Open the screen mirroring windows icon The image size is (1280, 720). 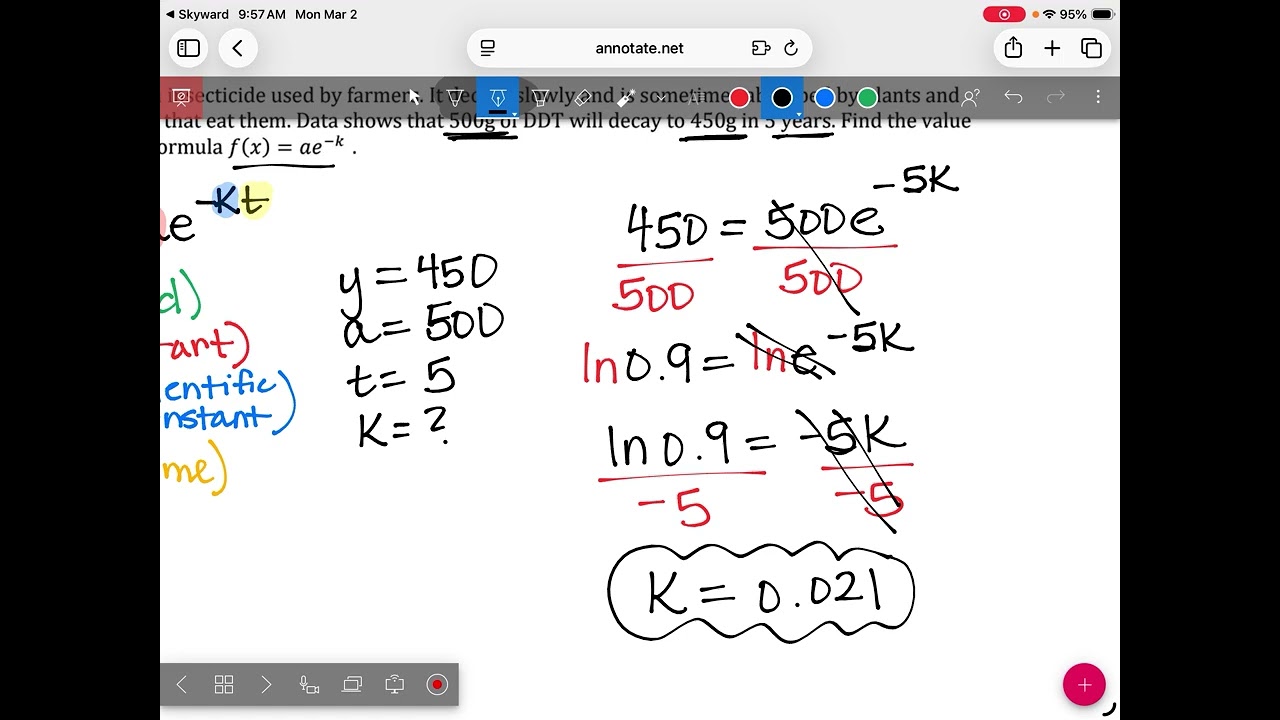[x=352, y=685]
